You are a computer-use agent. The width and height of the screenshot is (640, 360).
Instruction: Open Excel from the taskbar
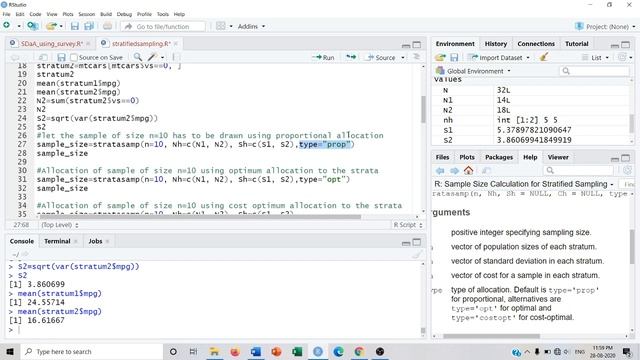(297, 351)
